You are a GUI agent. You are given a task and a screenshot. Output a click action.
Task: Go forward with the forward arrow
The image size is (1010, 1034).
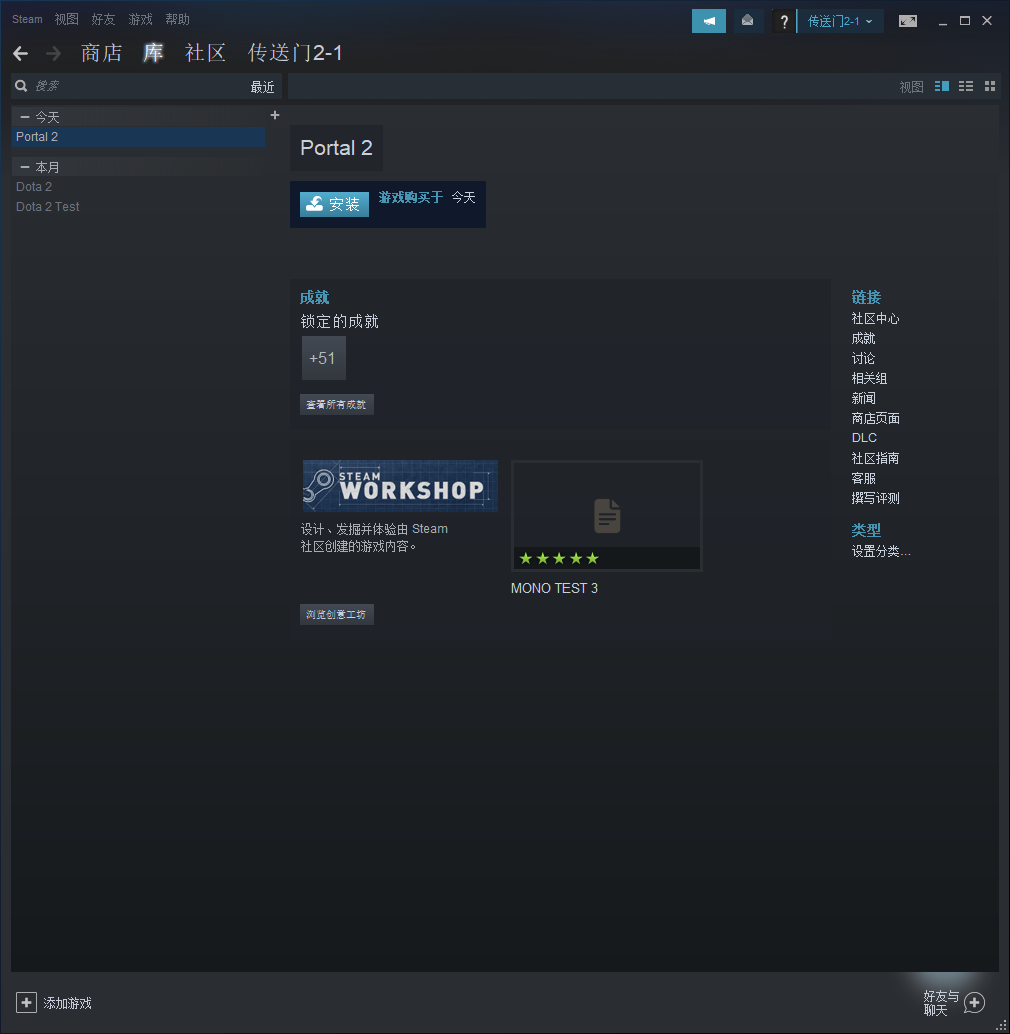coord(53,53)
